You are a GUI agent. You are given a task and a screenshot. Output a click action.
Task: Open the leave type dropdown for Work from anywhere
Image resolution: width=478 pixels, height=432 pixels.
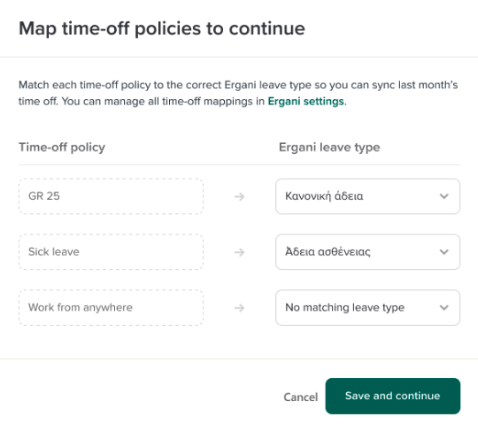[x=368, y=307]
